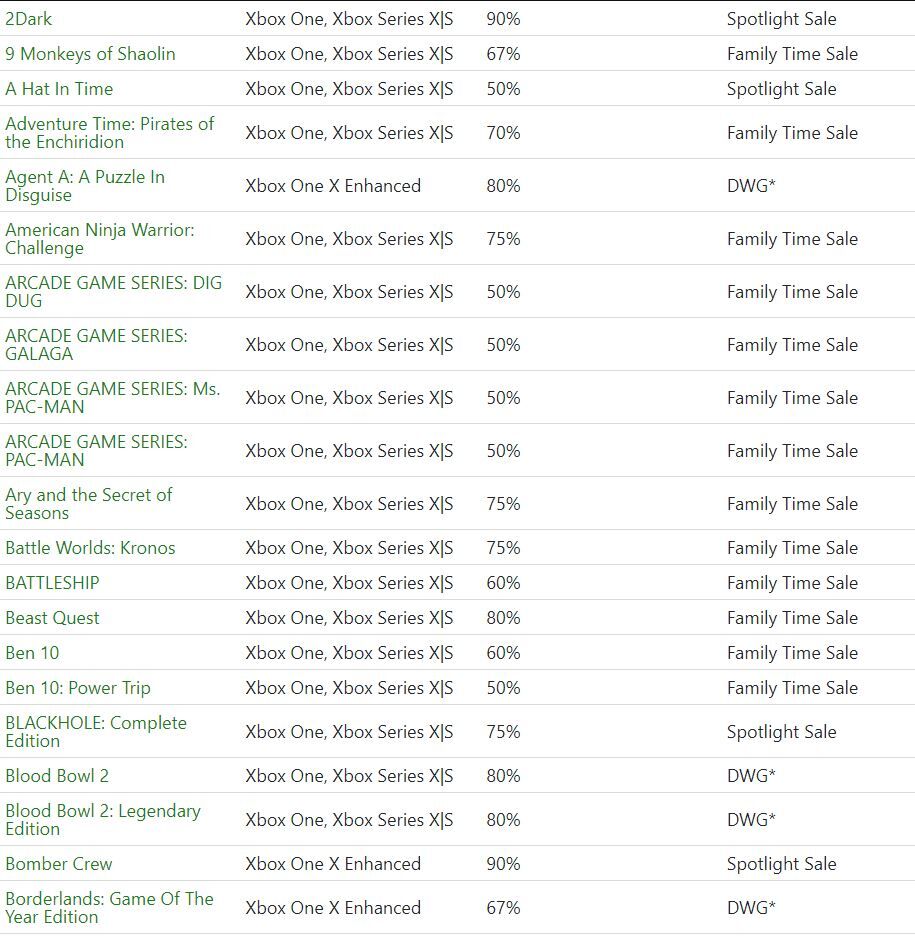Select 67% discount in 9 Monkeys row
This screenshot has height=936, width=915.
(x=503, y=54)
